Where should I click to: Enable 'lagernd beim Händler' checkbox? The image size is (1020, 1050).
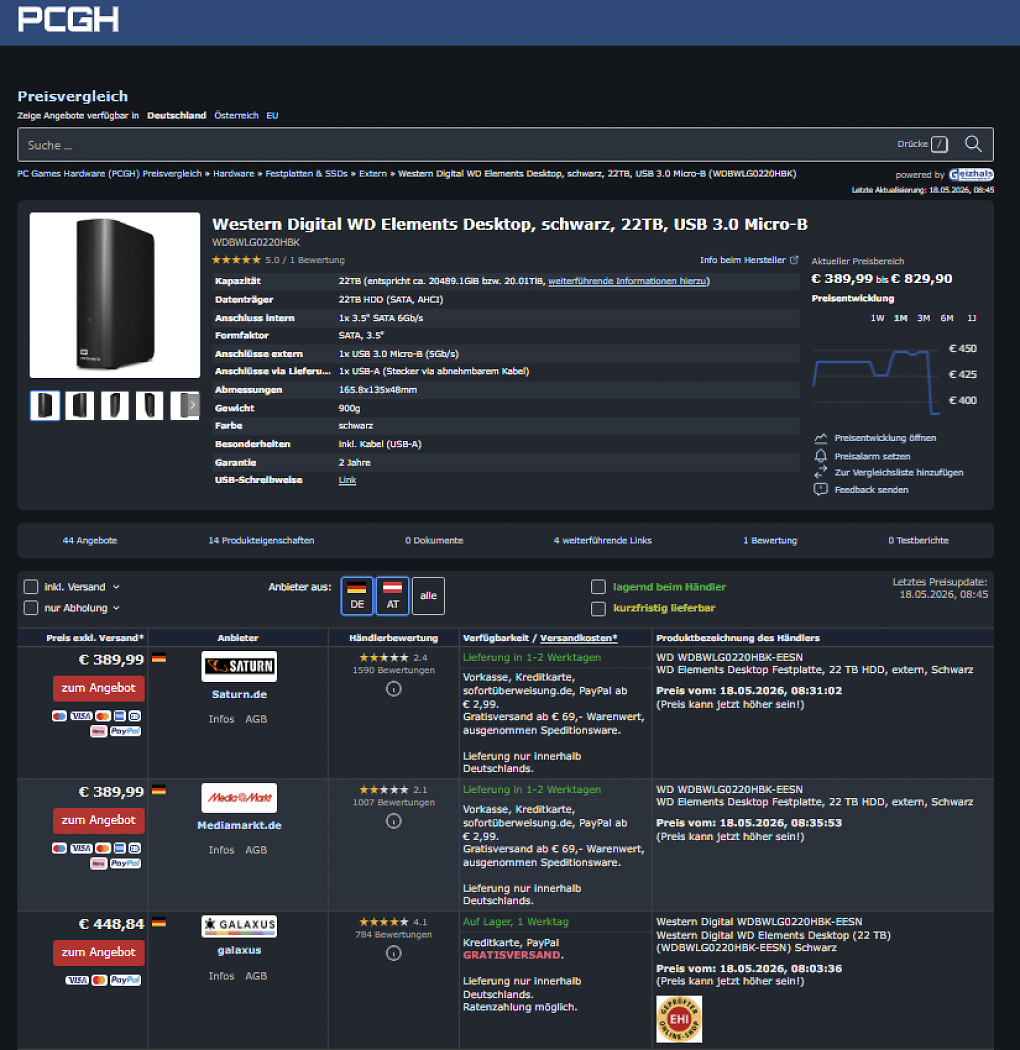(598, 587)
